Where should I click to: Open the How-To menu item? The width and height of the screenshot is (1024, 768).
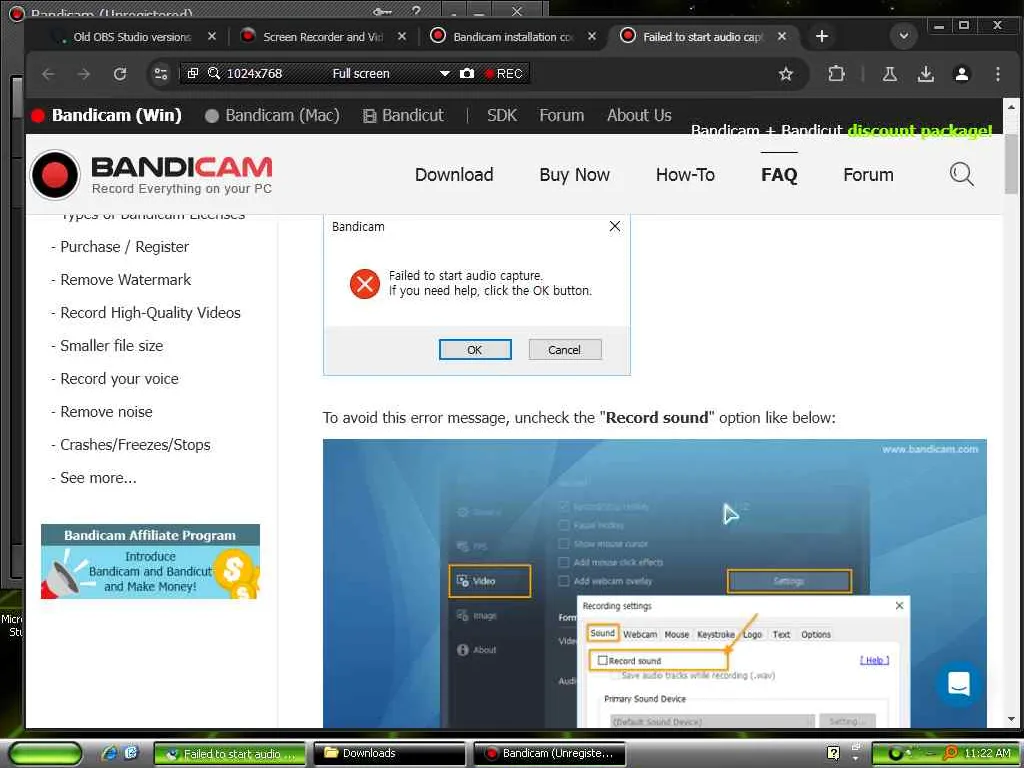[685, 175]
